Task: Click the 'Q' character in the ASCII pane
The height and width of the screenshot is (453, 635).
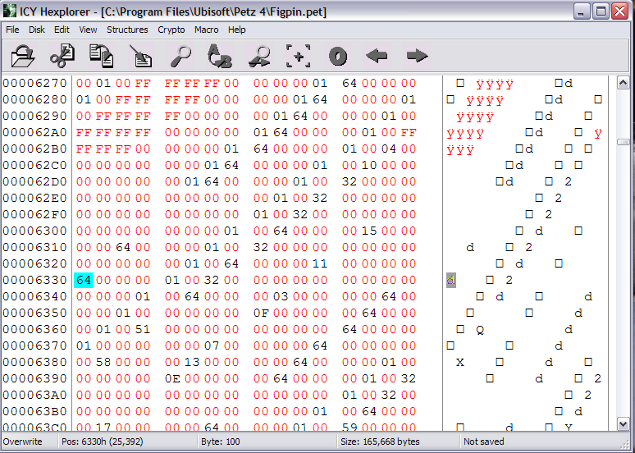Action: click(480, 330)
